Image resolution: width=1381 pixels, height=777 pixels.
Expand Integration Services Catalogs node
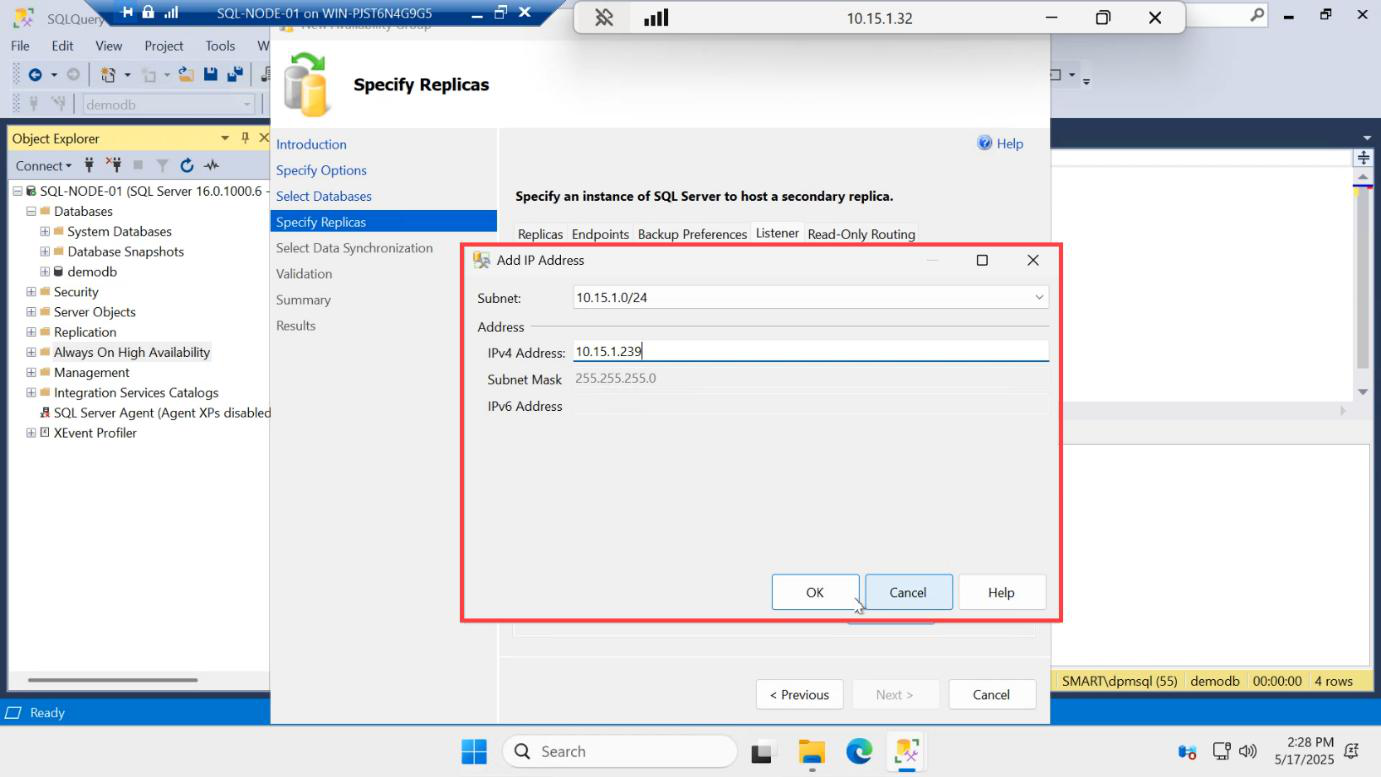click(x=31, y=393)
